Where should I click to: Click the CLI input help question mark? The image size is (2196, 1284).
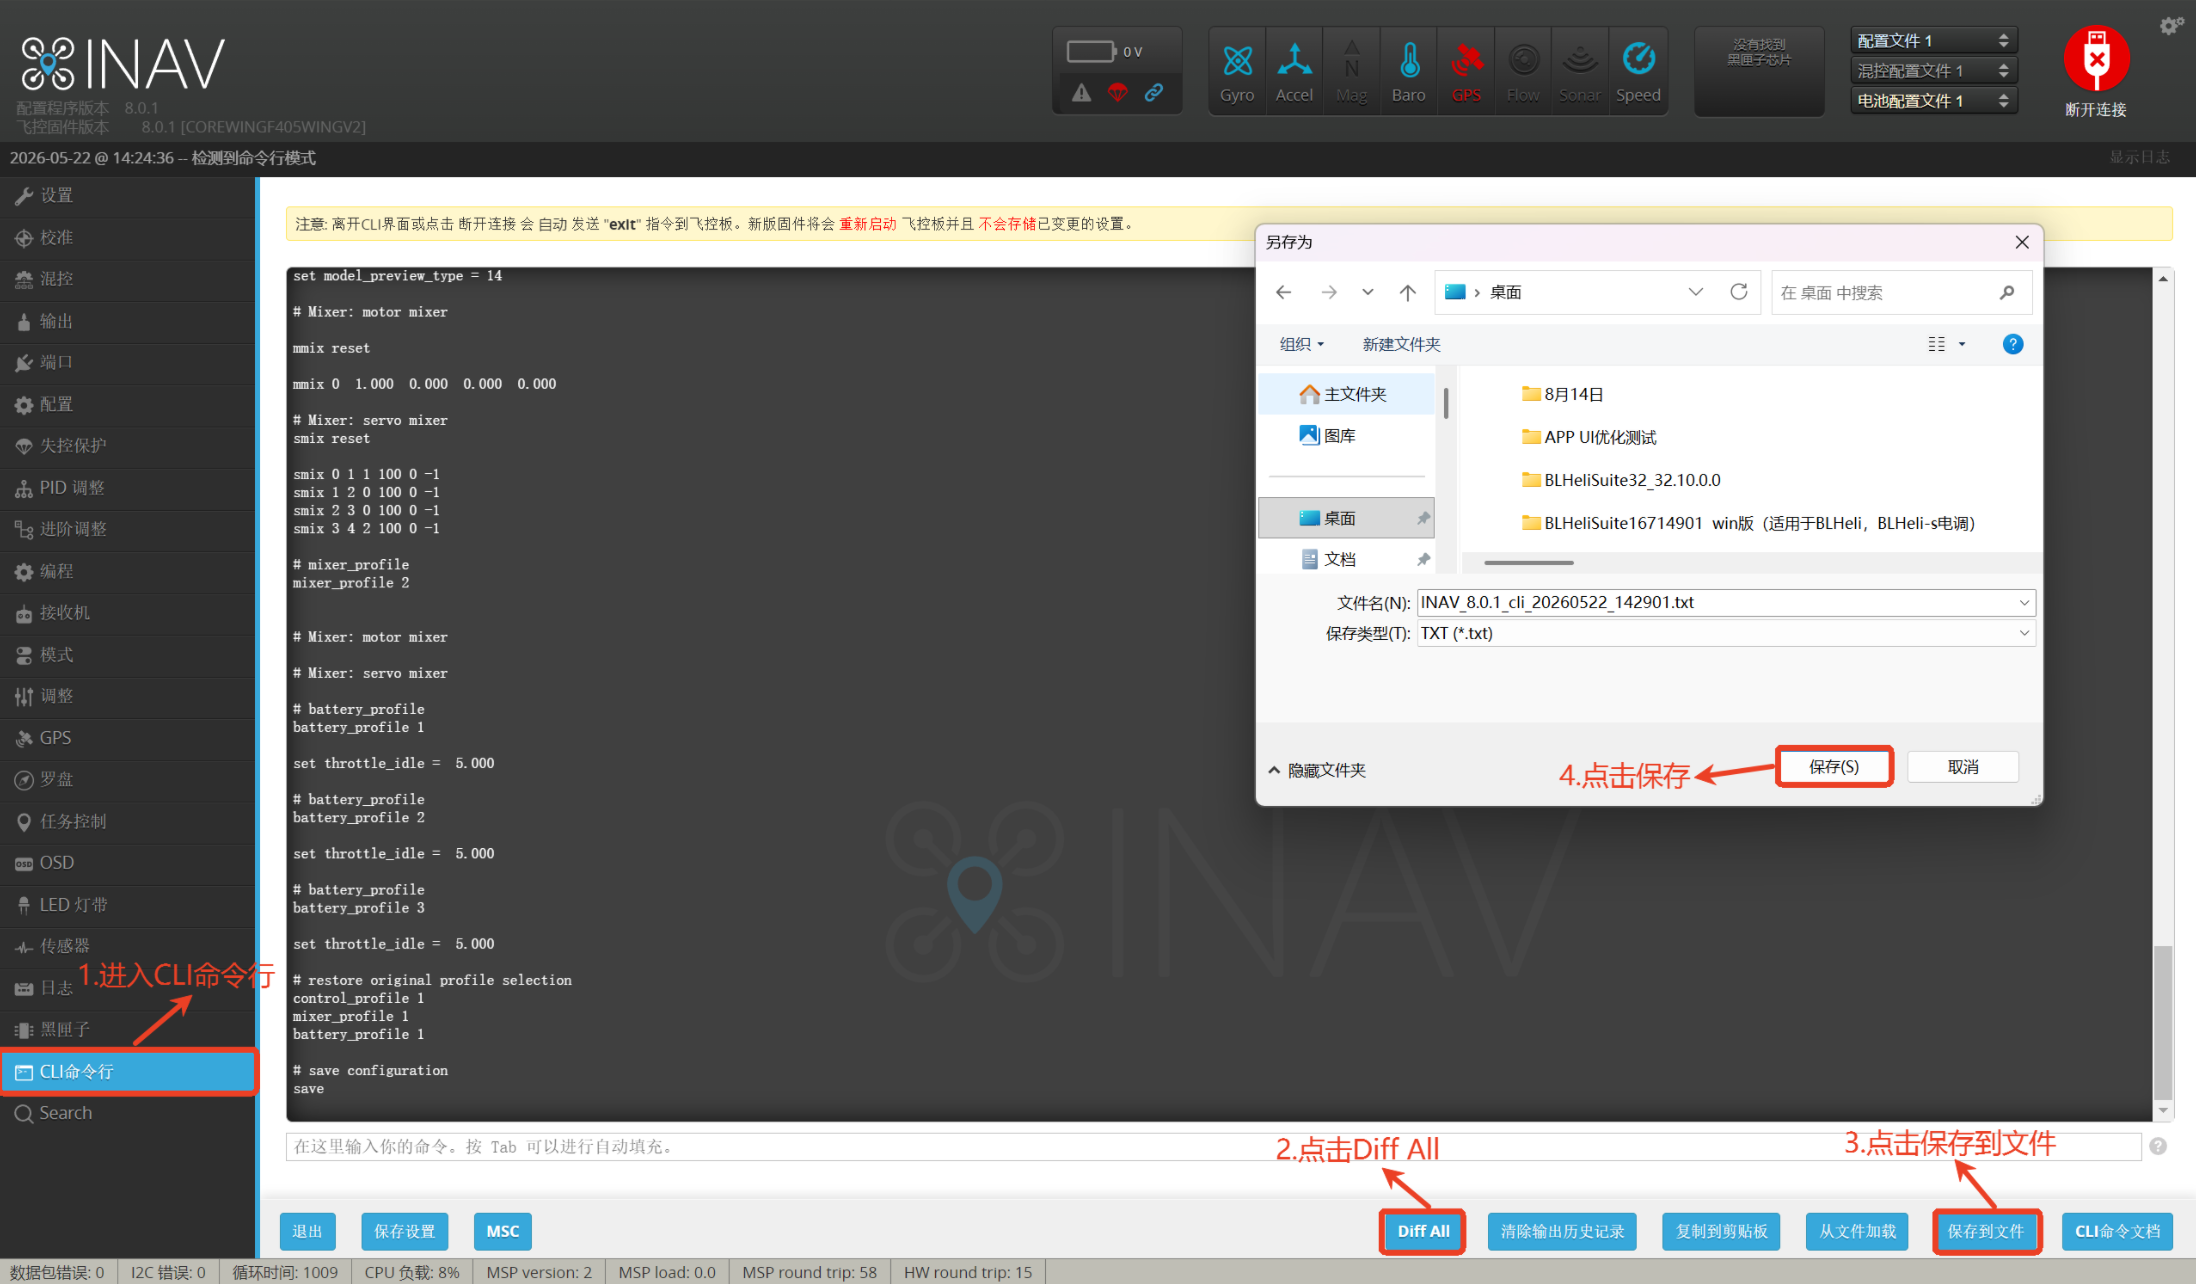click(x=2158, y=1146)
